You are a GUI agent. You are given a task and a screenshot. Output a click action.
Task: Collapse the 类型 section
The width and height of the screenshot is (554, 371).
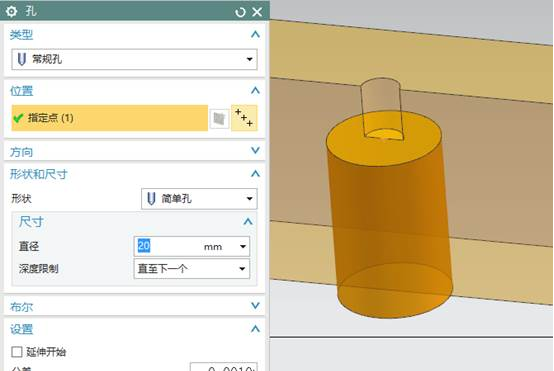click(255, 35)
